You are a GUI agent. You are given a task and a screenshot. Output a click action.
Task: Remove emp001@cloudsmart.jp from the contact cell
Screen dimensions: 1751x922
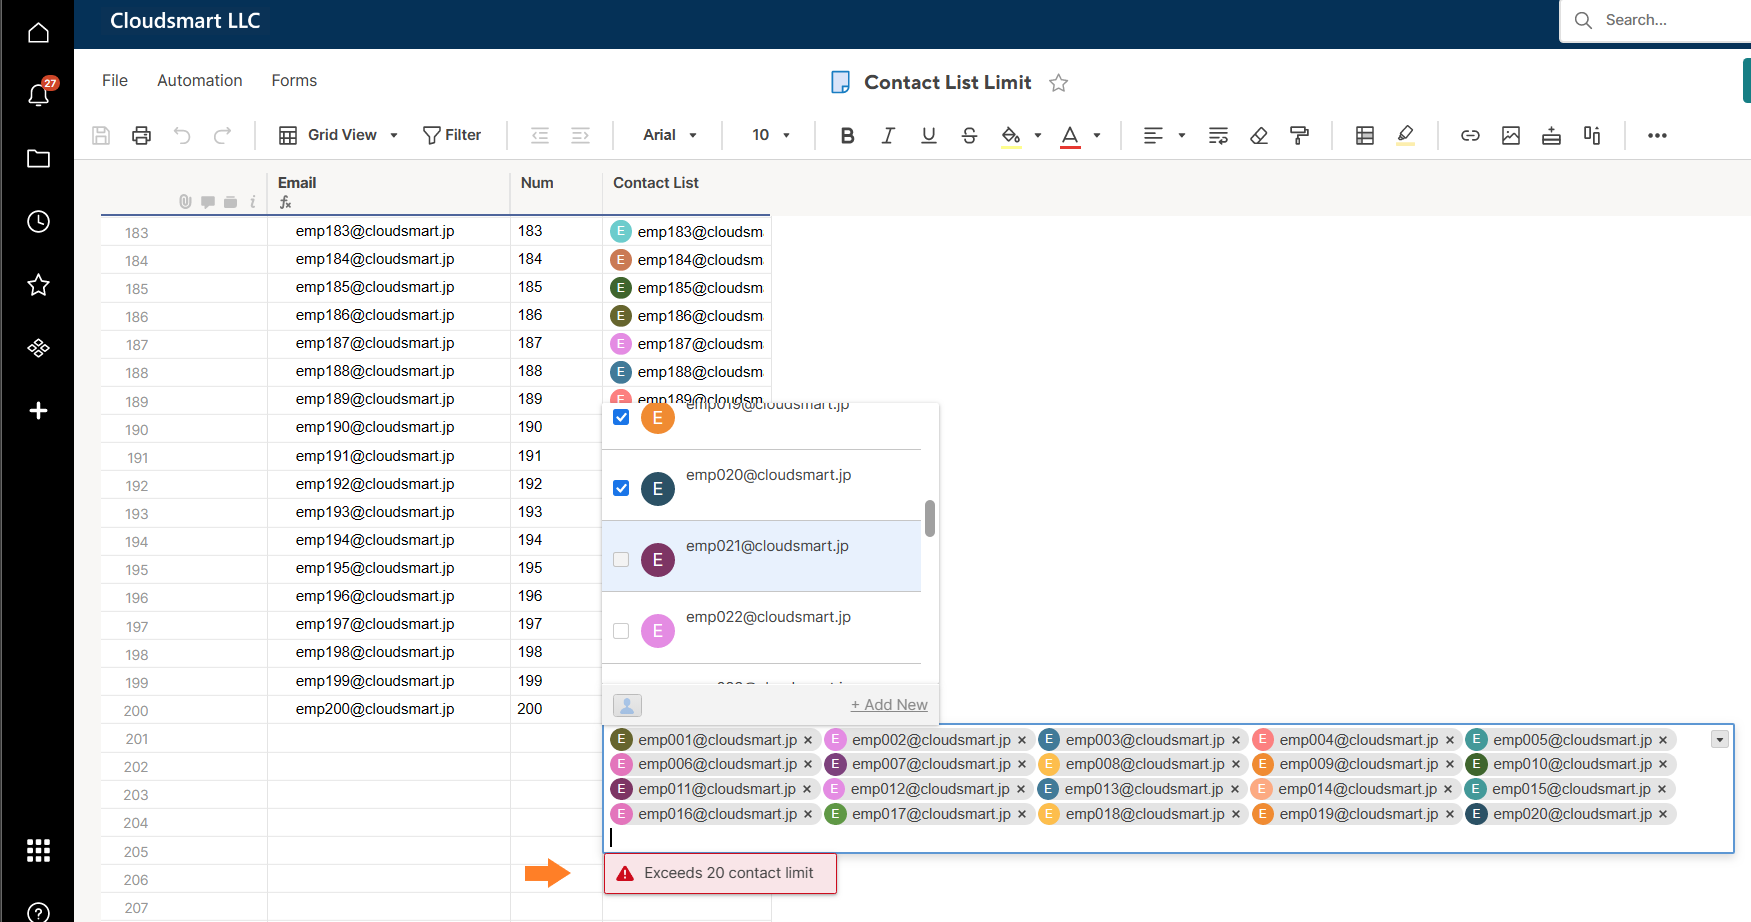pyautogui.click(x=808, y=740)
